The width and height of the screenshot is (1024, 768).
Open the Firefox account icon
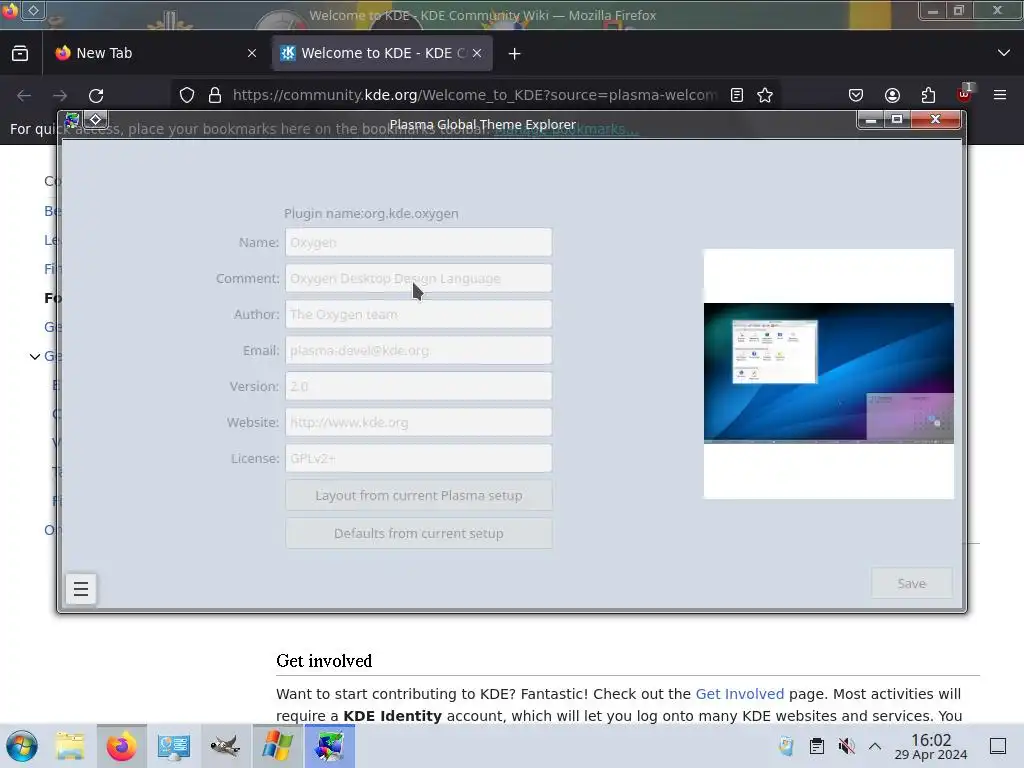pyautogui.click(x=892, y=95)
